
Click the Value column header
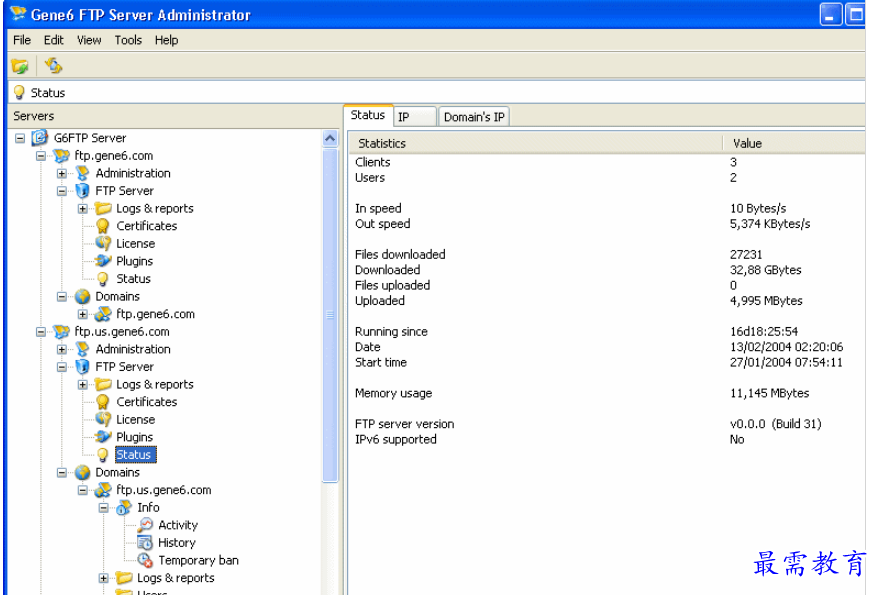click(x=794, y=143)
